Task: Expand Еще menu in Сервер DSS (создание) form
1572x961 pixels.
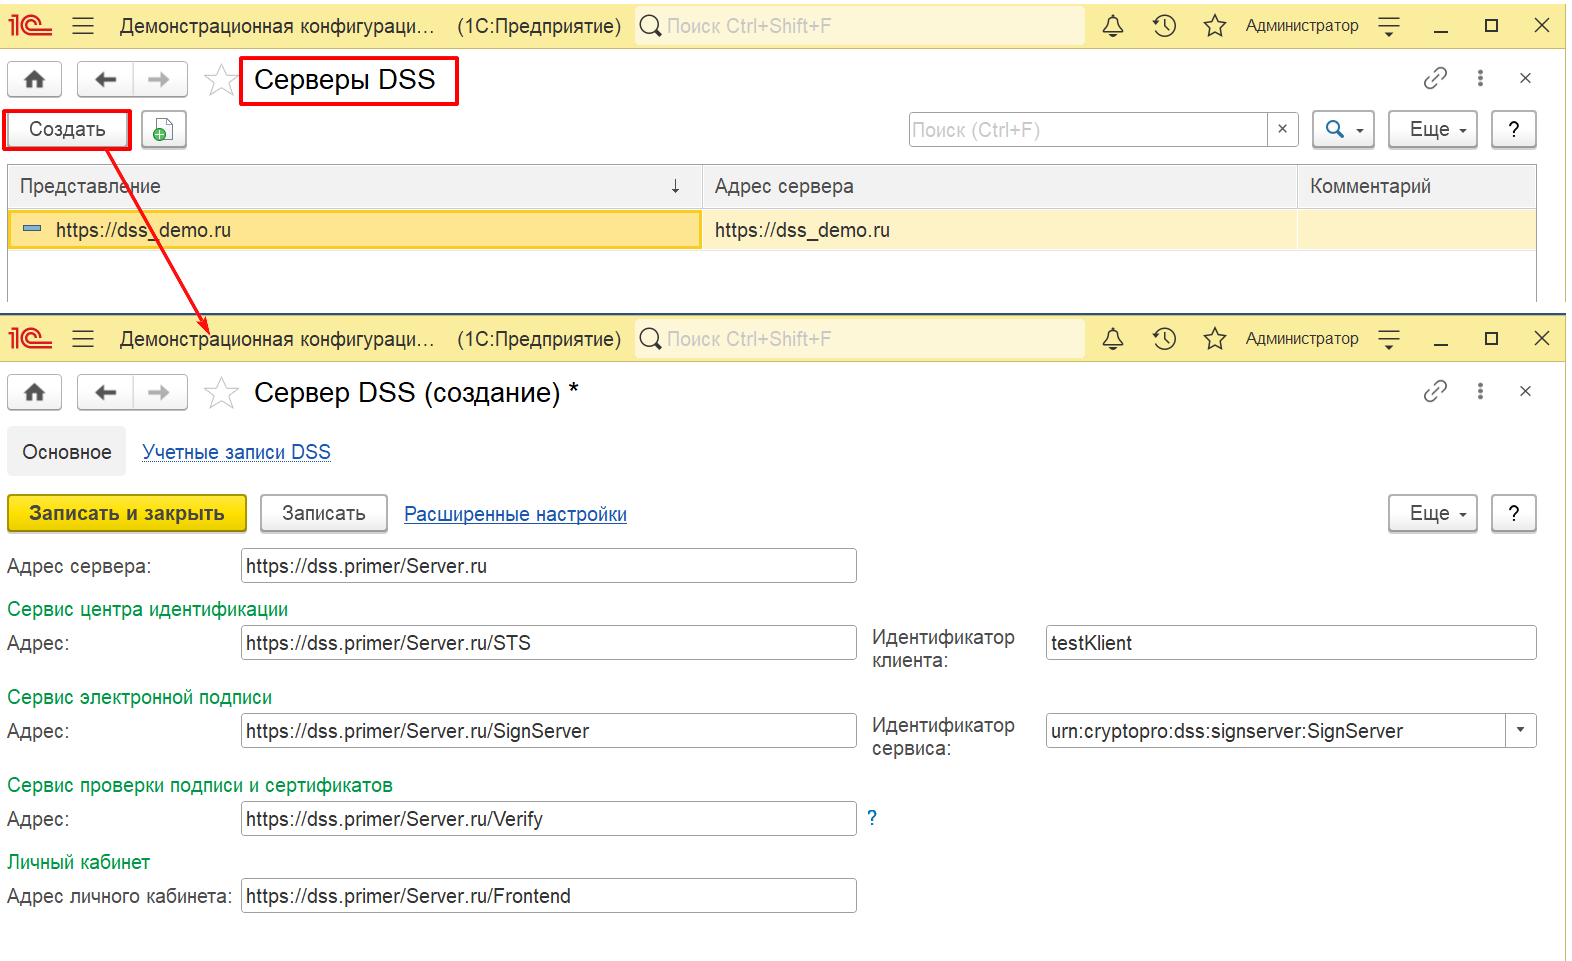Action: pos(1433,513)
